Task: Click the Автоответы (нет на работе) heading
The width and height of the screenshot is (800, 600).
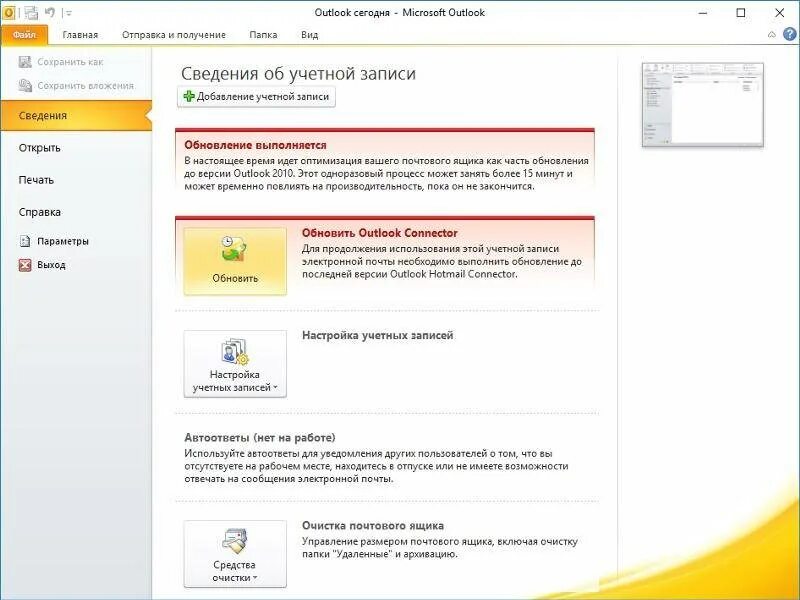Action: 260,438
